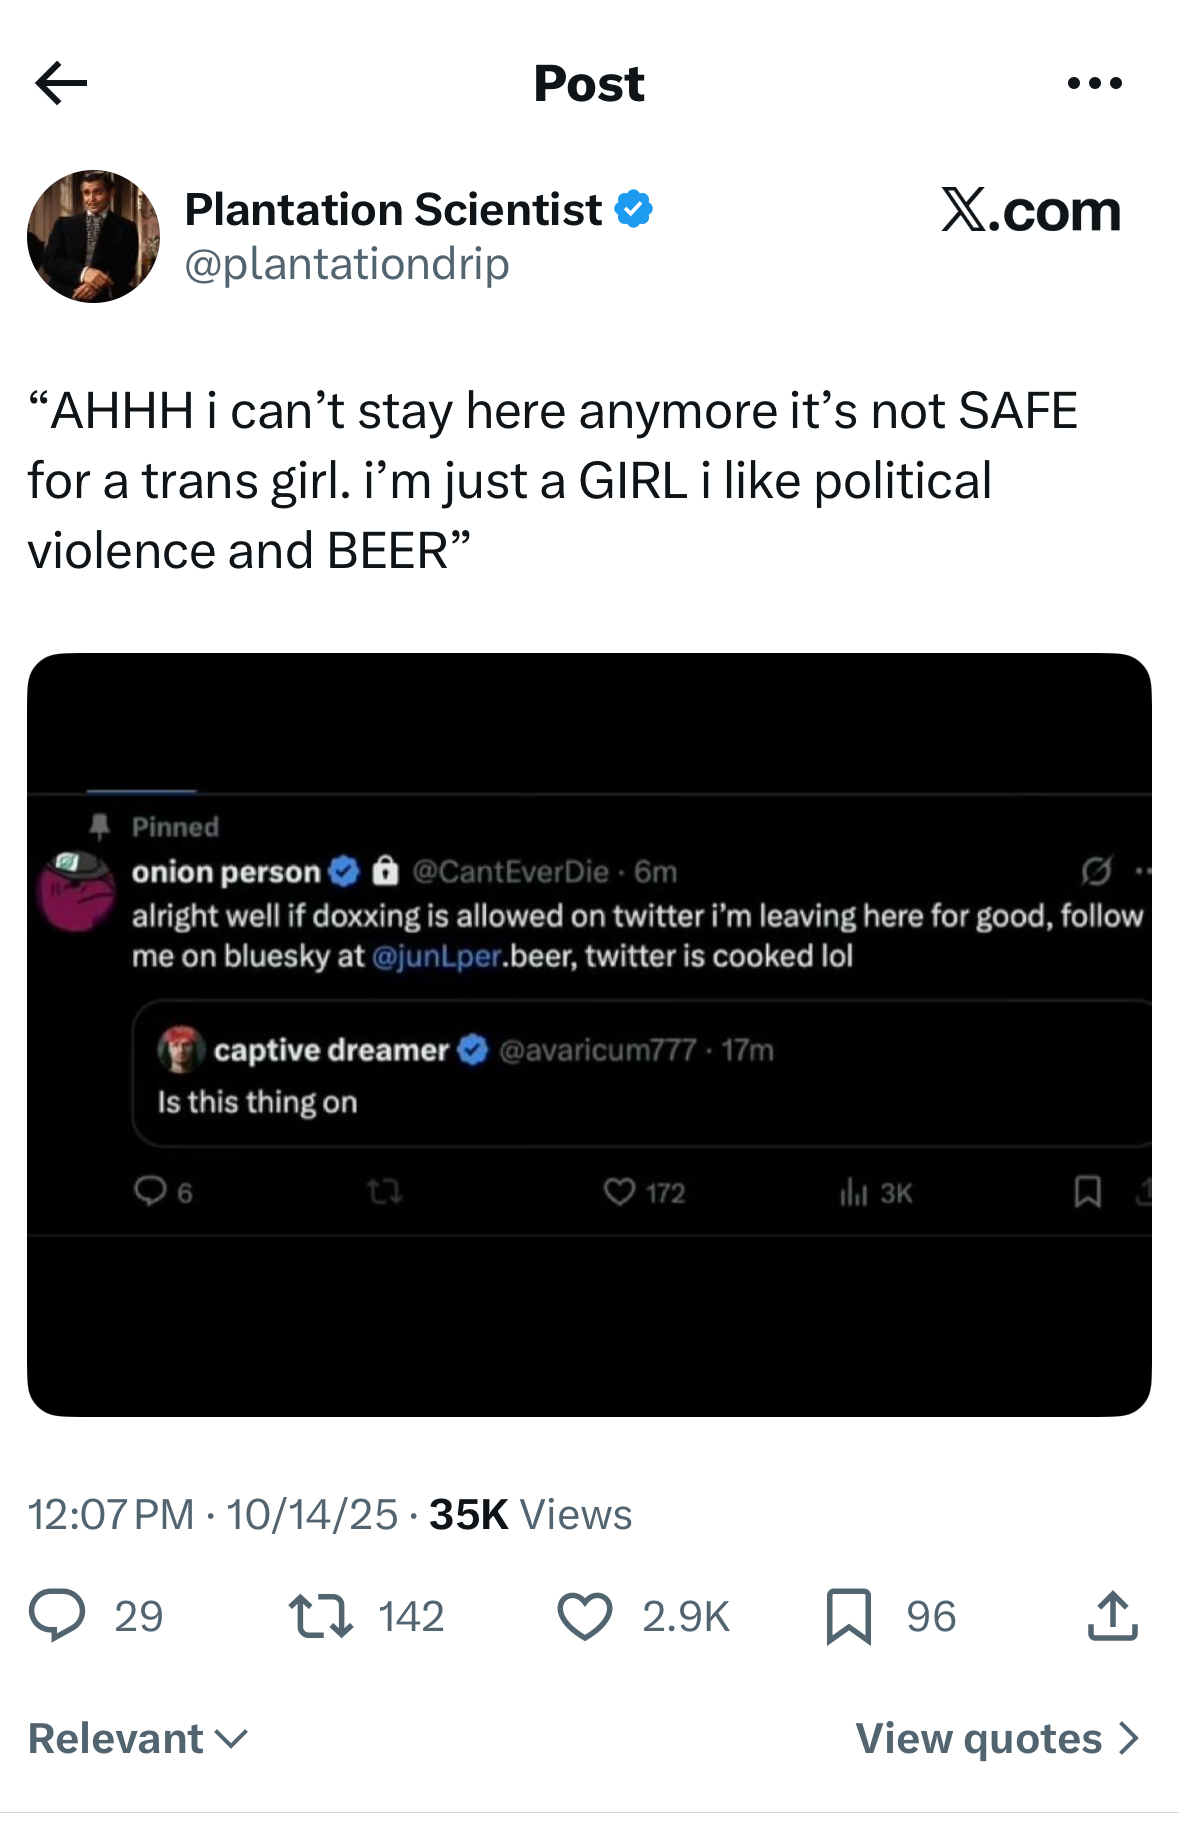Tap the 142 reposts count
Viewport: 1179px width, 1823px height.
click(x=411, y=1616)
